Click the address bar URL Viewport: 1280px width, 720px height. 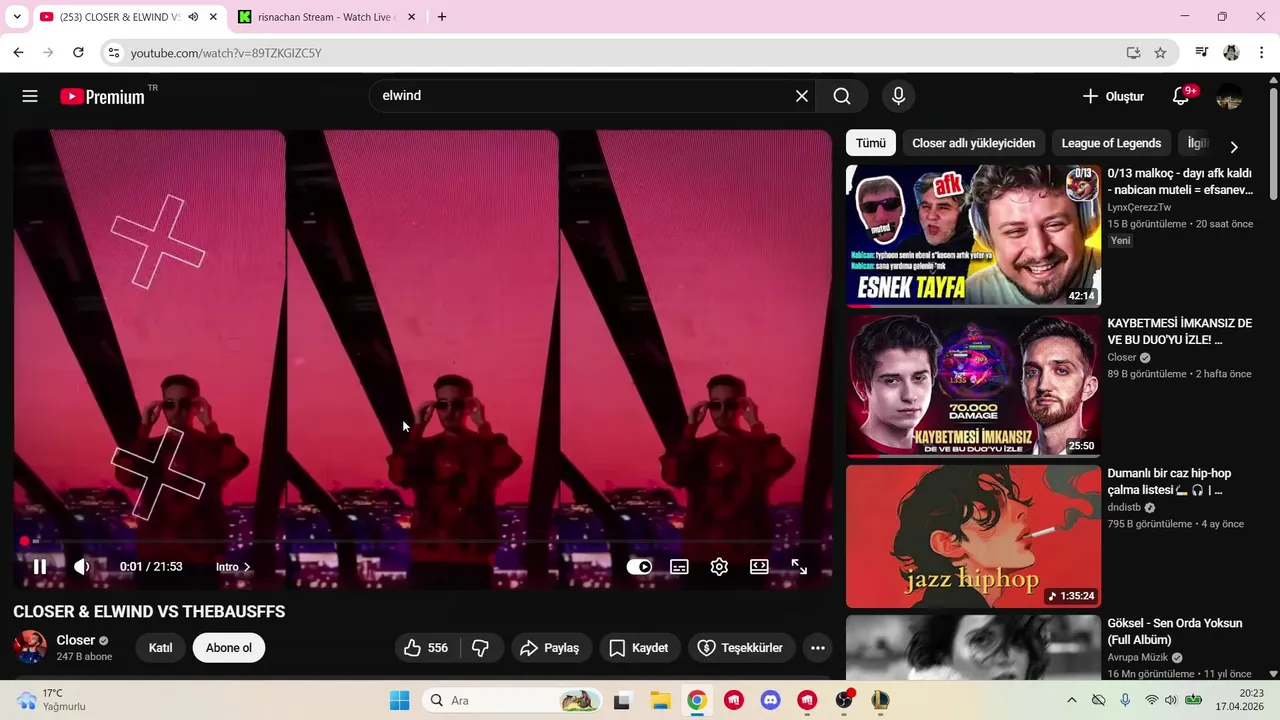click(x=226, y=53)
